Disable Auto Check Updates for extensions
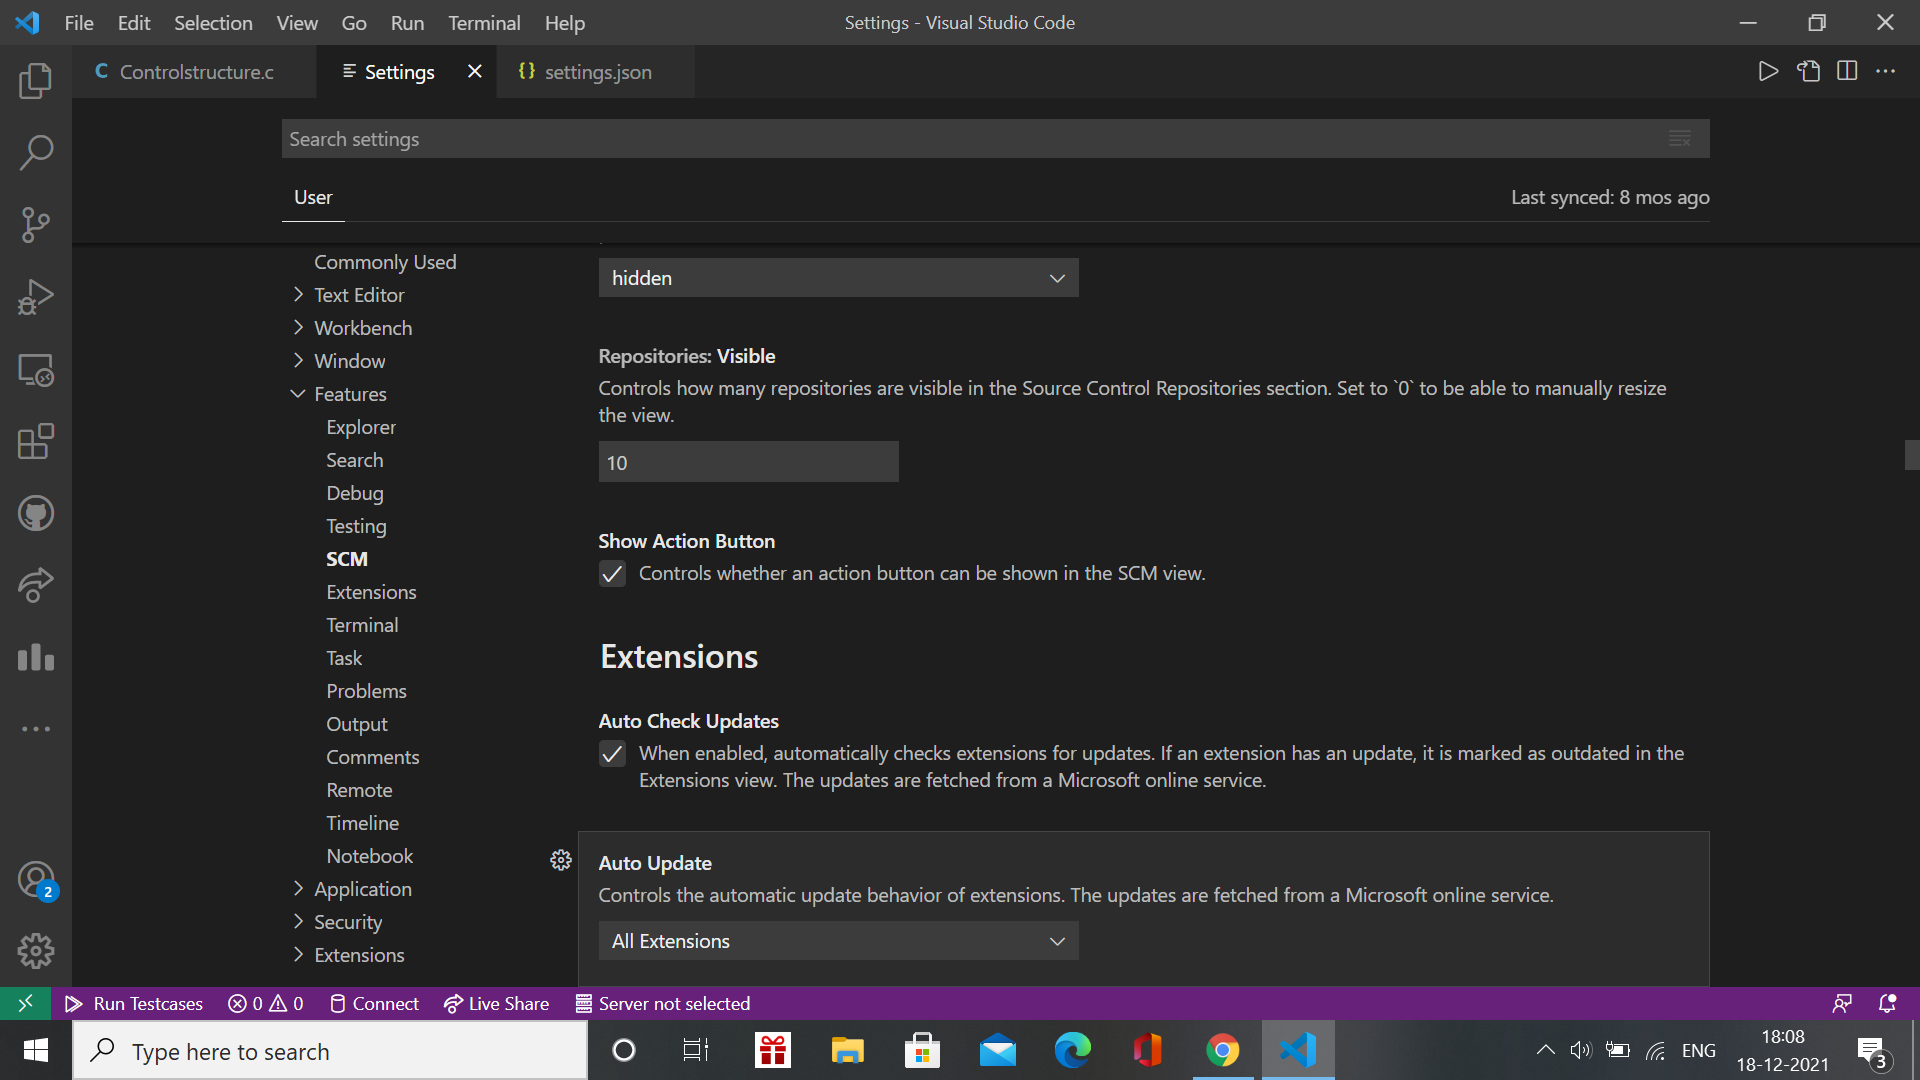 tap(612, 754)
